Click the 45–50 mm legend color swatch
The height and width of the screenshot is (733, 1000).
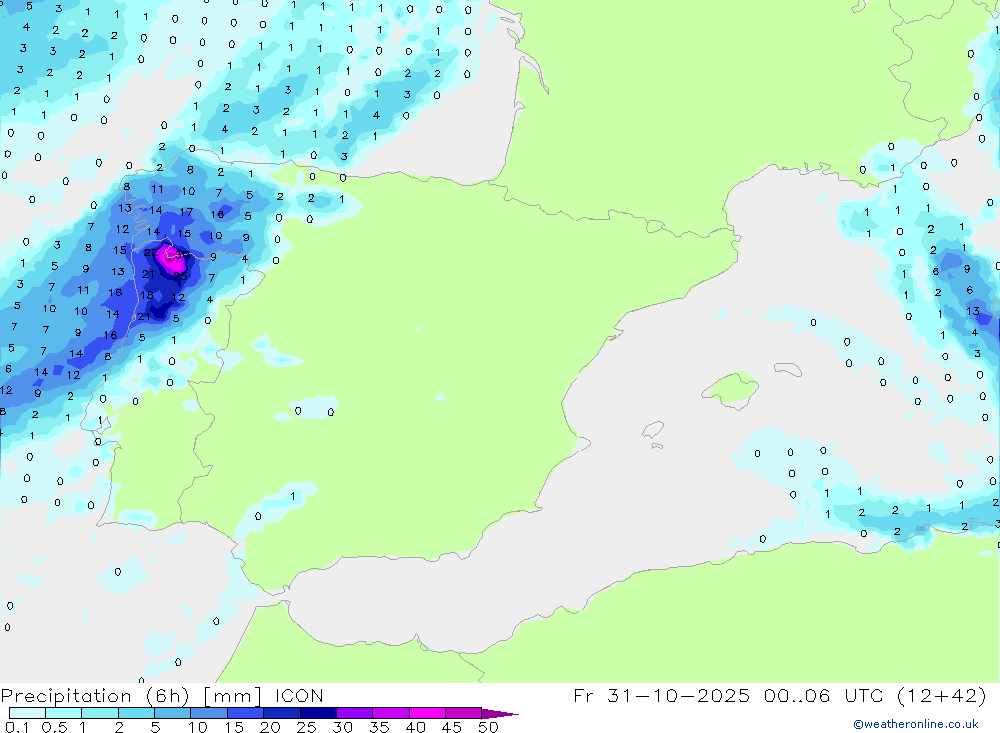[464, 713]
